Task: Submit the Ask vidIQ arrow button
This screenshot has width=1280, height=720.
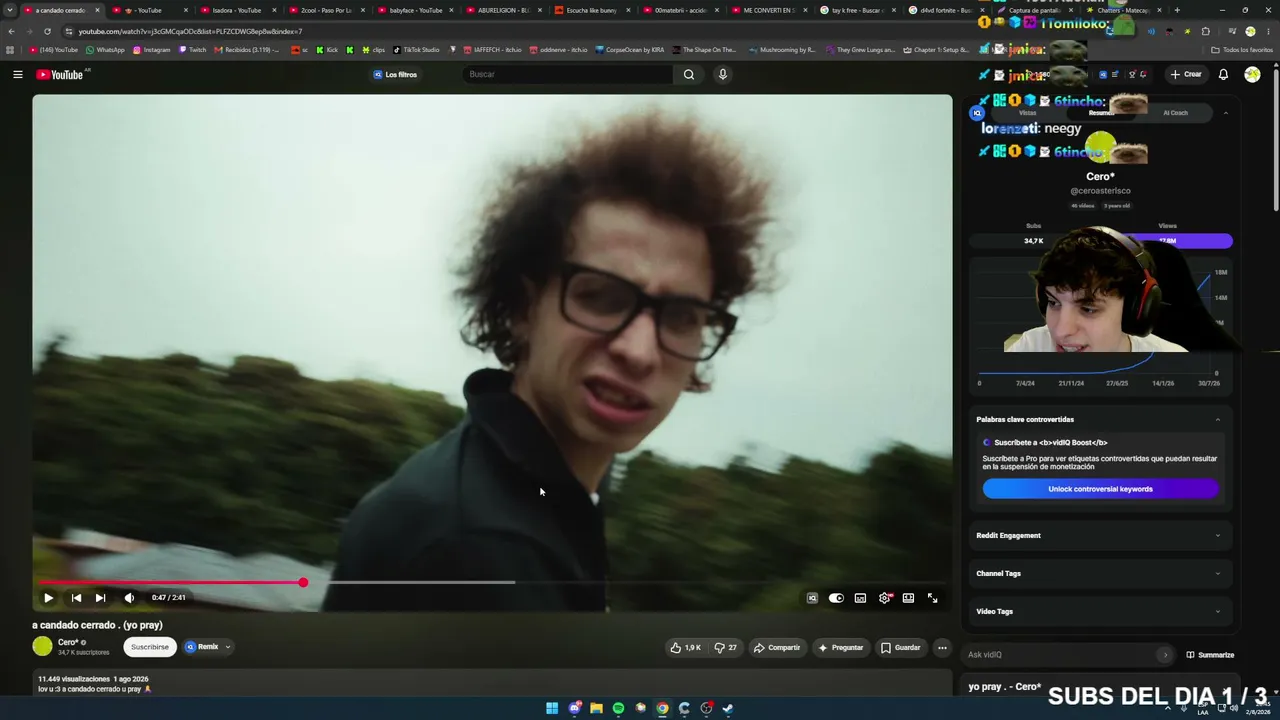Action: pos(1165,655)
